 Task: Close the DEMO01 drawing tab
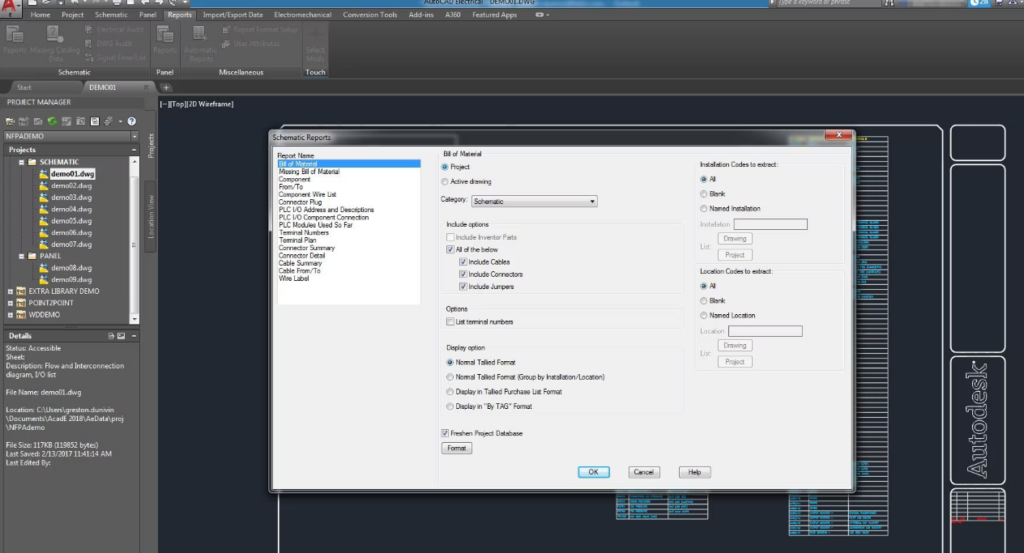click(x=146, y=87)
